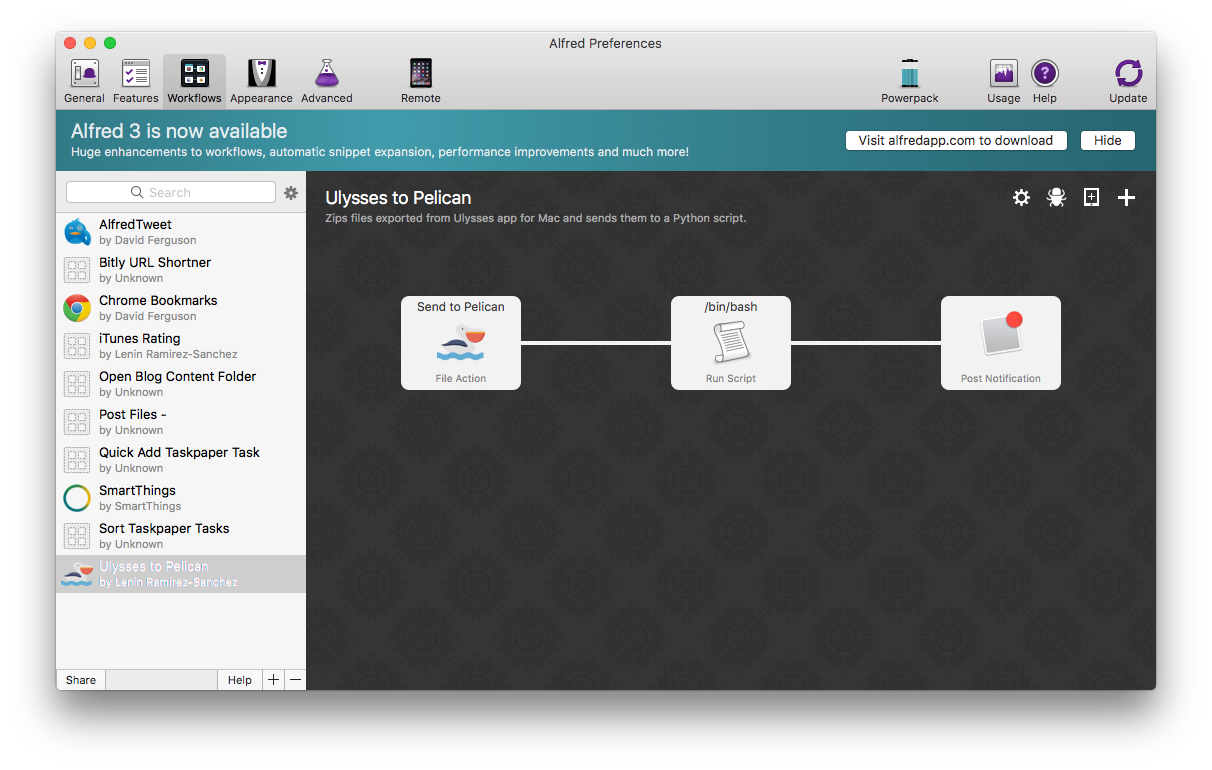Select the SmartThings workflow
The image size is (1212, 770).
[x=181, y=498]
